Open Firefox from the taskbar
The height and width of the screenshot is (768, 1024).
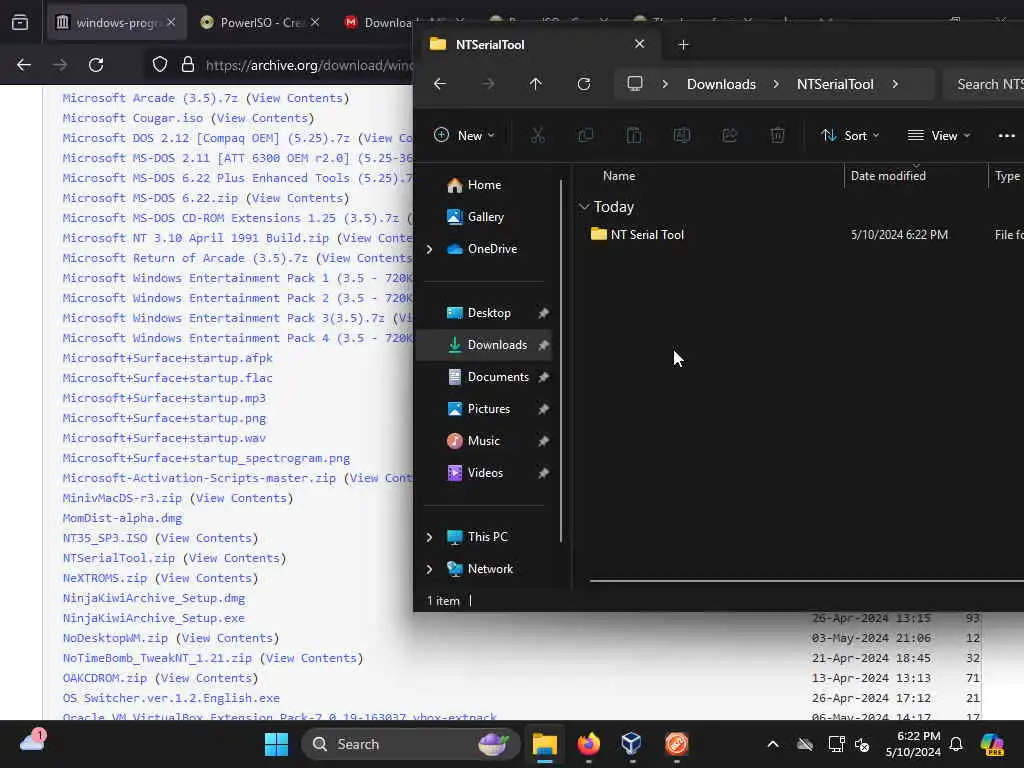(x=588, y=744)
